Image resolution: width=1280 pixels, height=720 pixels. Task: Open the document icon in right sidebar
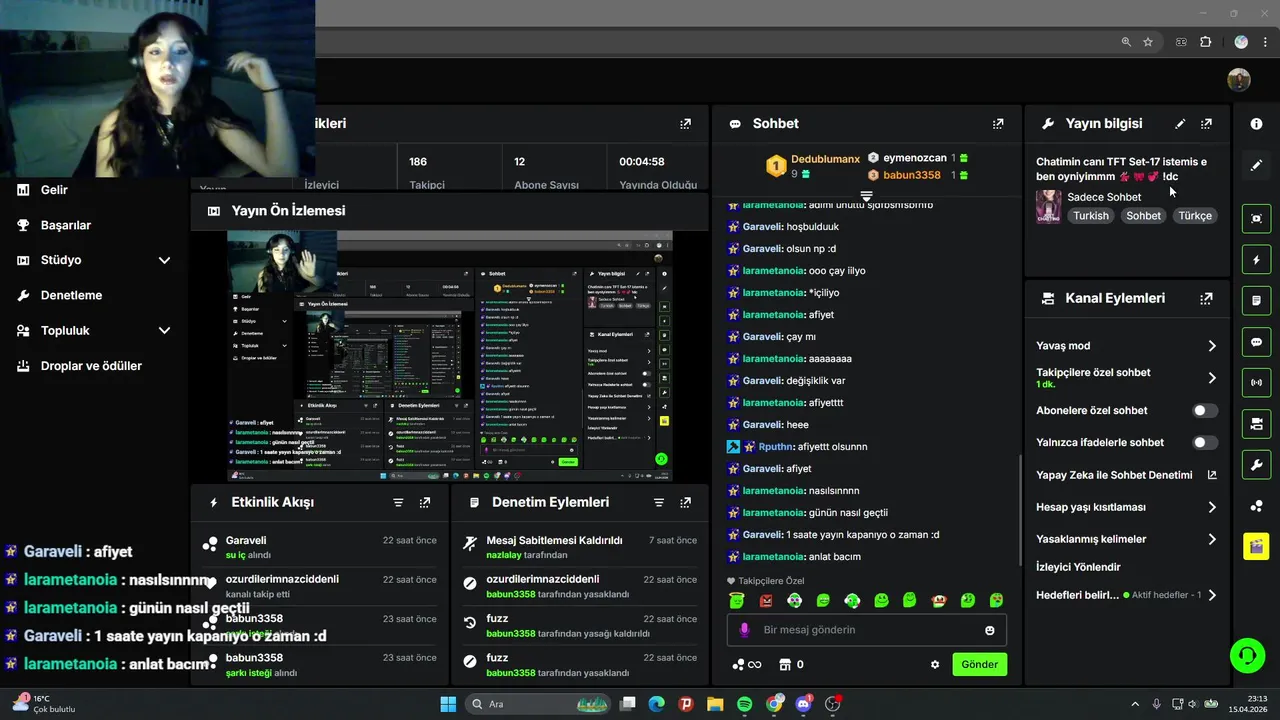1256,300
